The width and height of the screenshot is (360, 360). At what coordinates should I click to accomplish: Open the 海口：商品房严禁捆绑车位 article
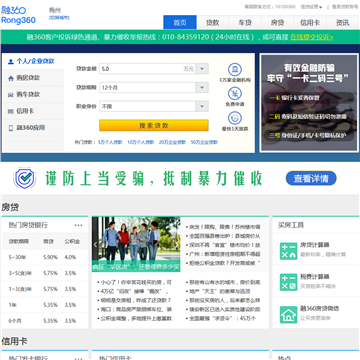pos(136,309)
